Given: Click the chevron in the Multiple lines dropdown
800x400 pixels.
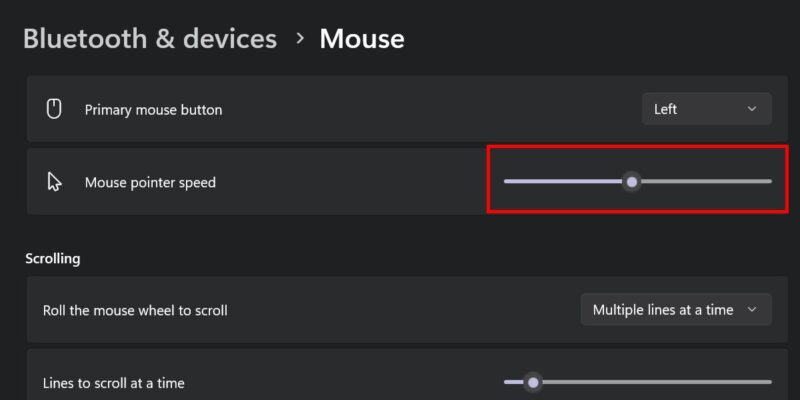Looking at the screenshot, I should pos(752,310).
